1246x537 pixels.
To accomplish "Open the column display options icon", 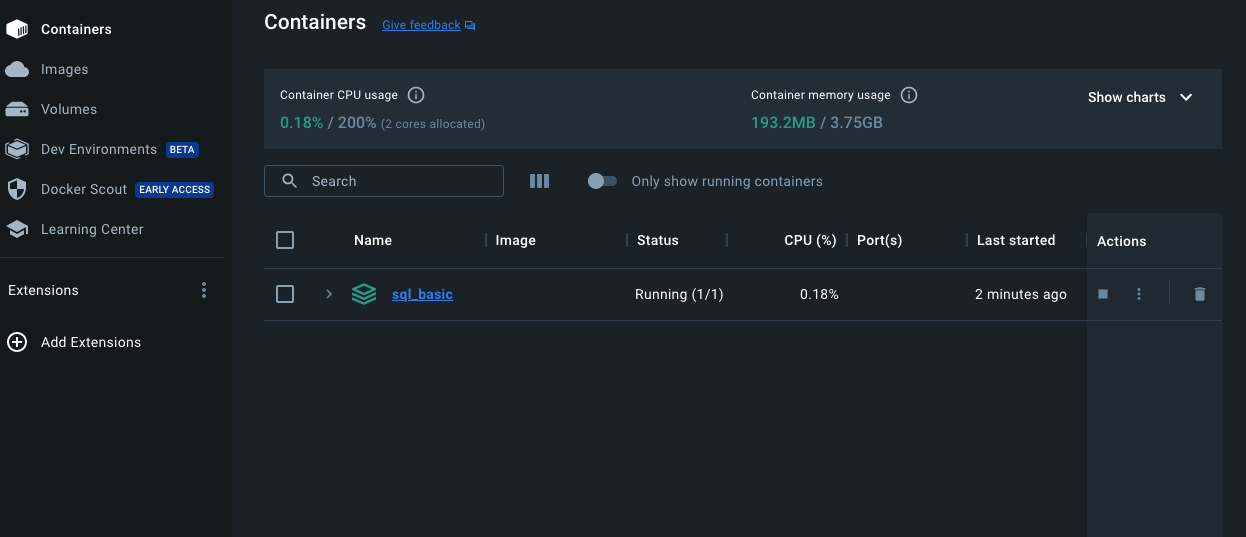I will [540, 181].
